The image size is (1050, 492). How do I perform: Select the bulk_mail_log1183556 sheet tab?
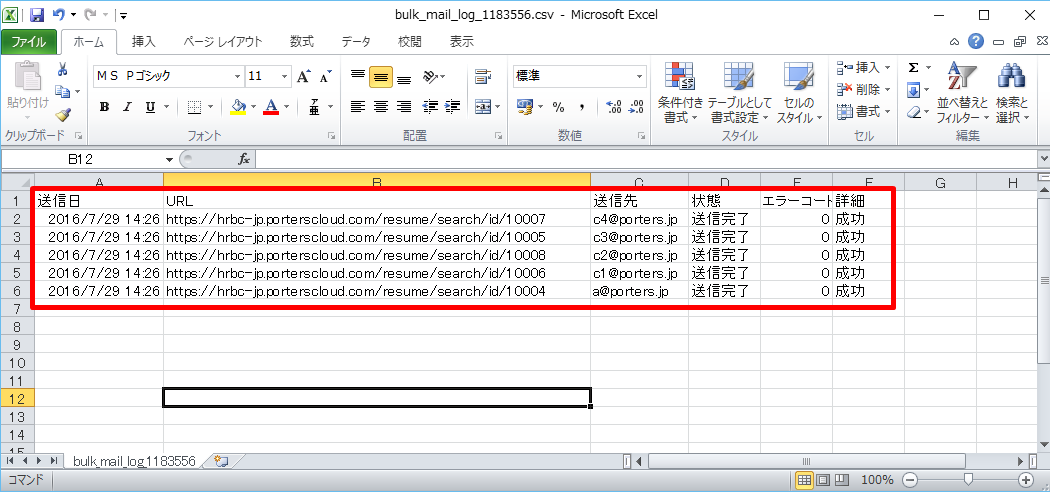point(134,461)
